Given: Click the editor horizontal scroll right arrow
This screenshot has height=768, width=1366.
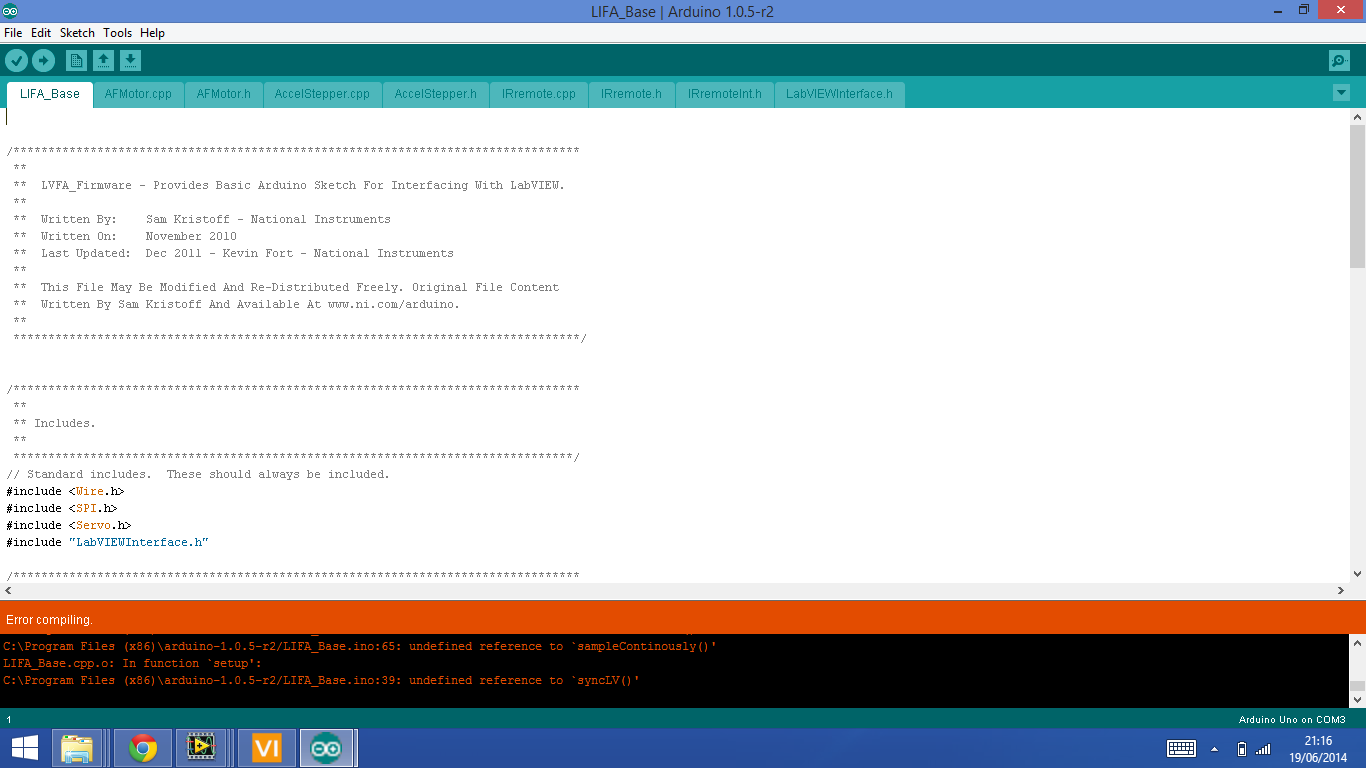Looking at the screenshot, I should [1341, 591].
